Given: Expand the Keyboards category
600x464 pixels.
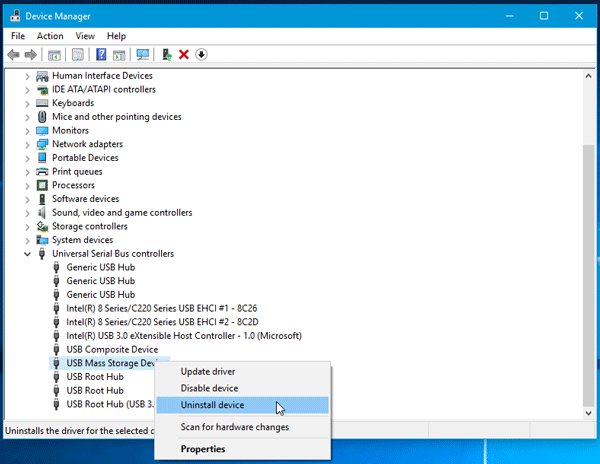Looking at the screenshot, I should 27,103.
